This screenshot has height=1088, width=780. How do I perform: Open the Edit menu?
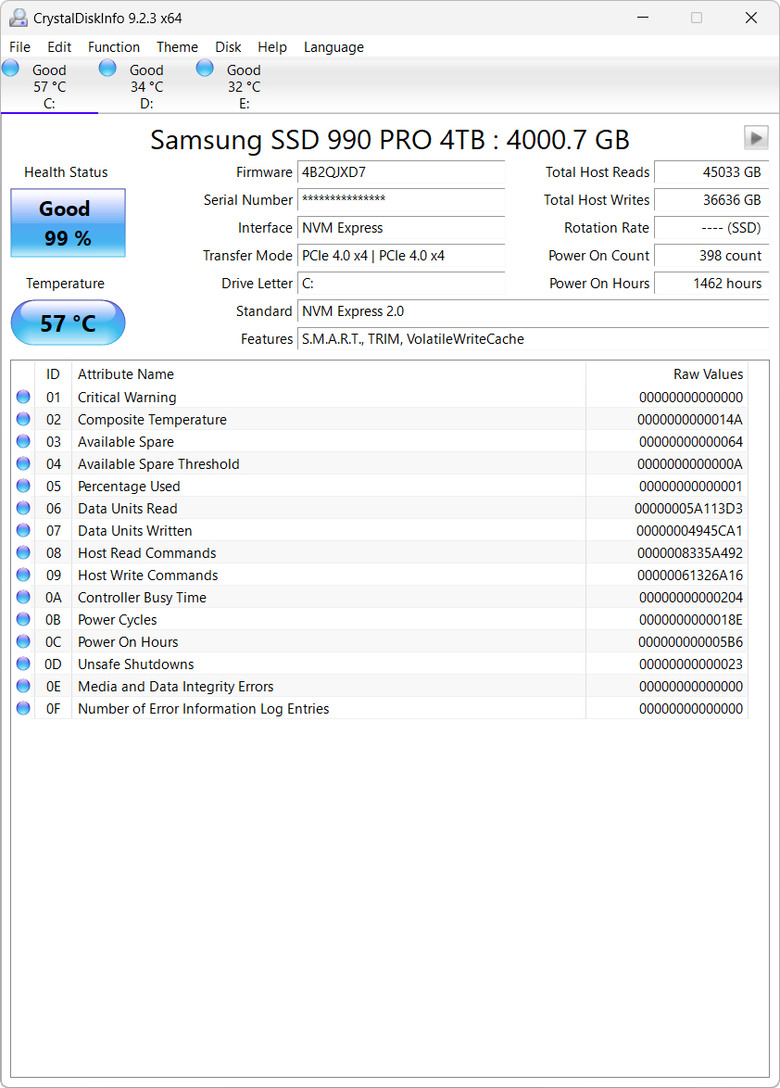tap(59, 47)
